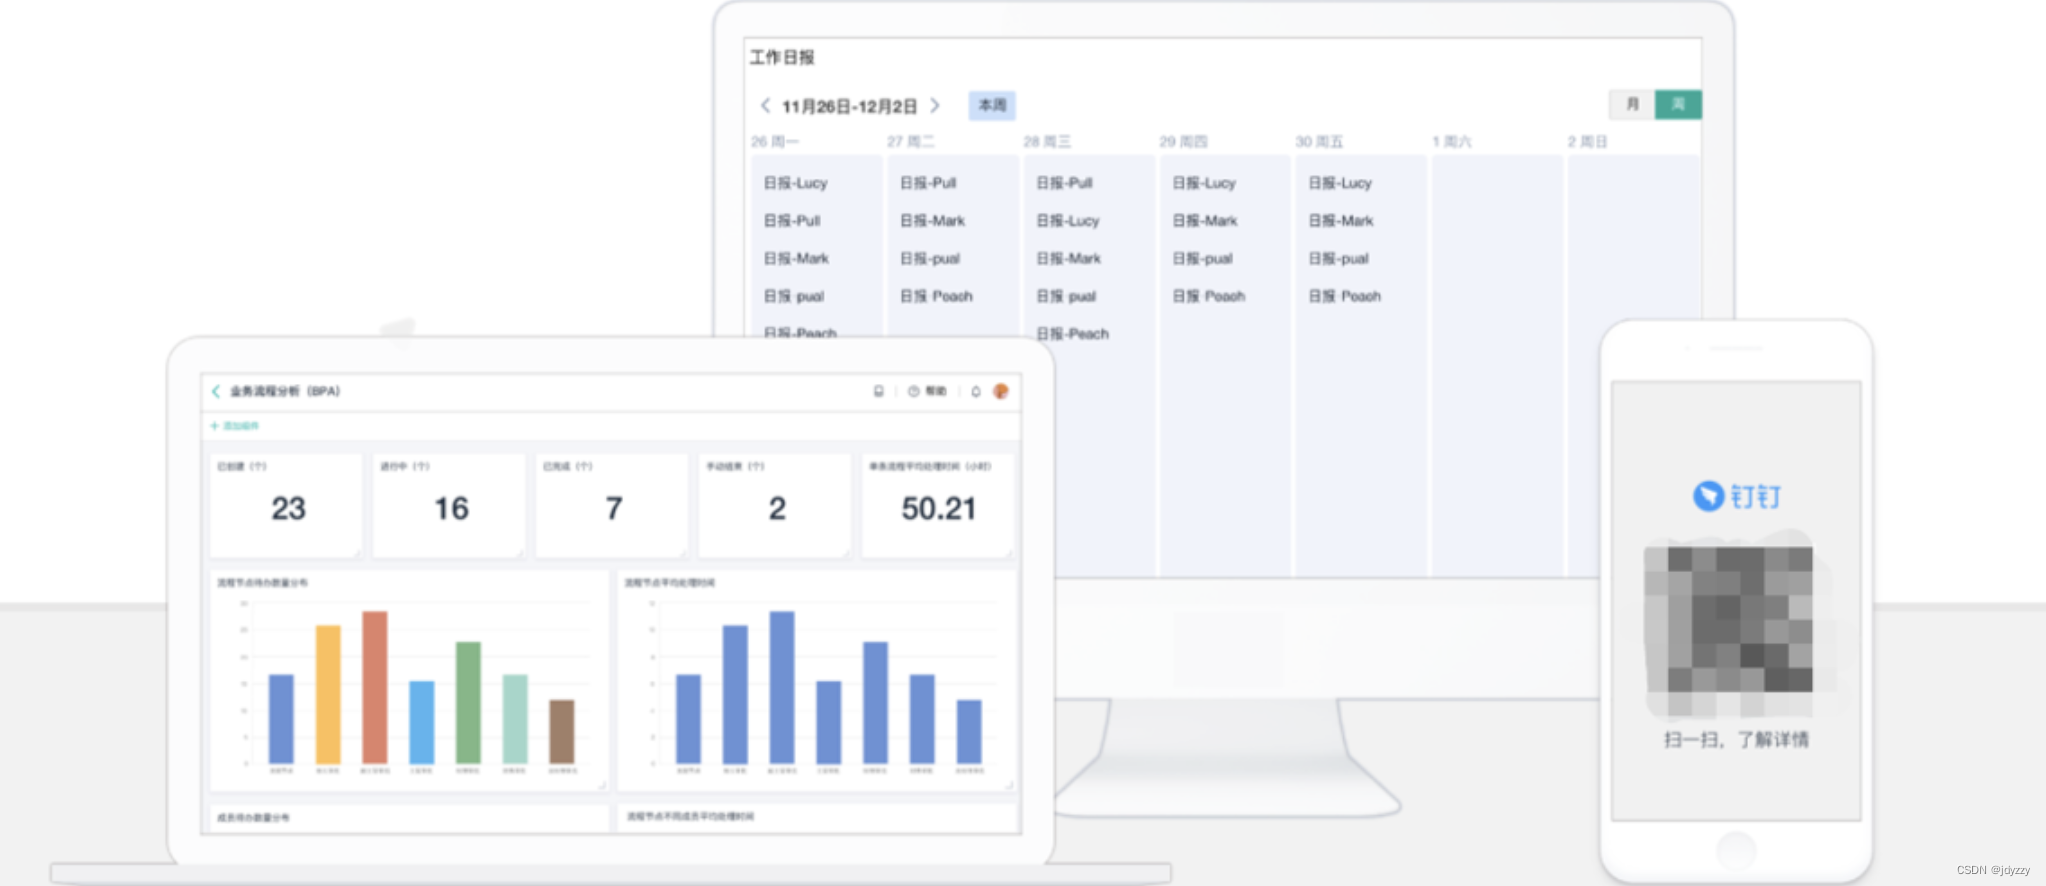Viewport: 2046px width, 886px height.
Task: Select the 29 周四 day header
Action: point(1184,142)
